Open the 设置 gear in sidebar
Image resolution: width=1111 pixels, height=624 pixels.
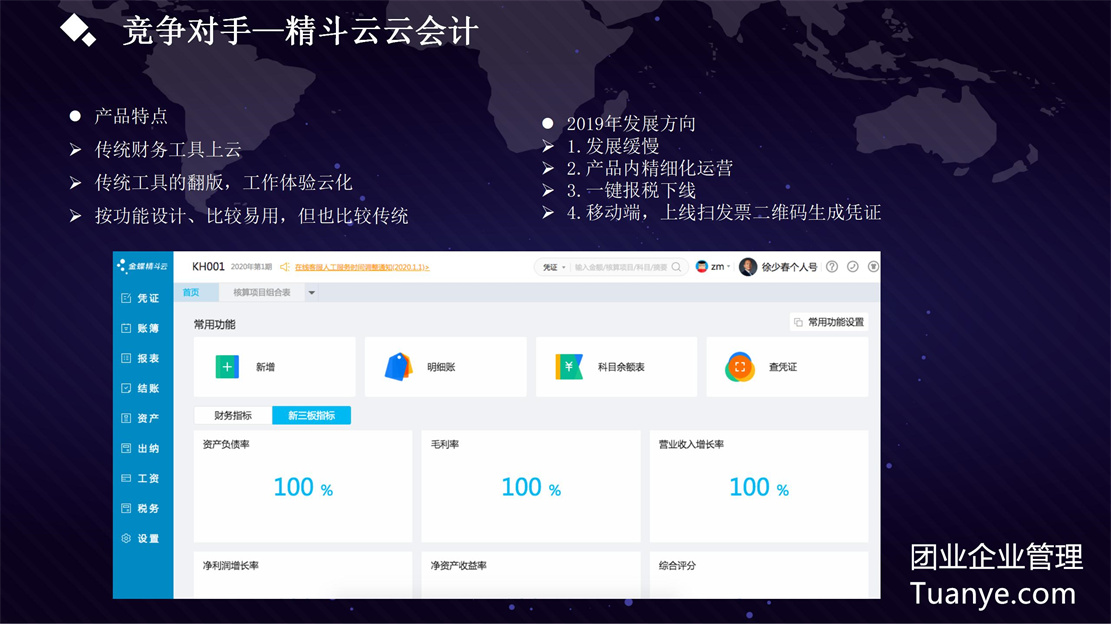pos(126,538)
